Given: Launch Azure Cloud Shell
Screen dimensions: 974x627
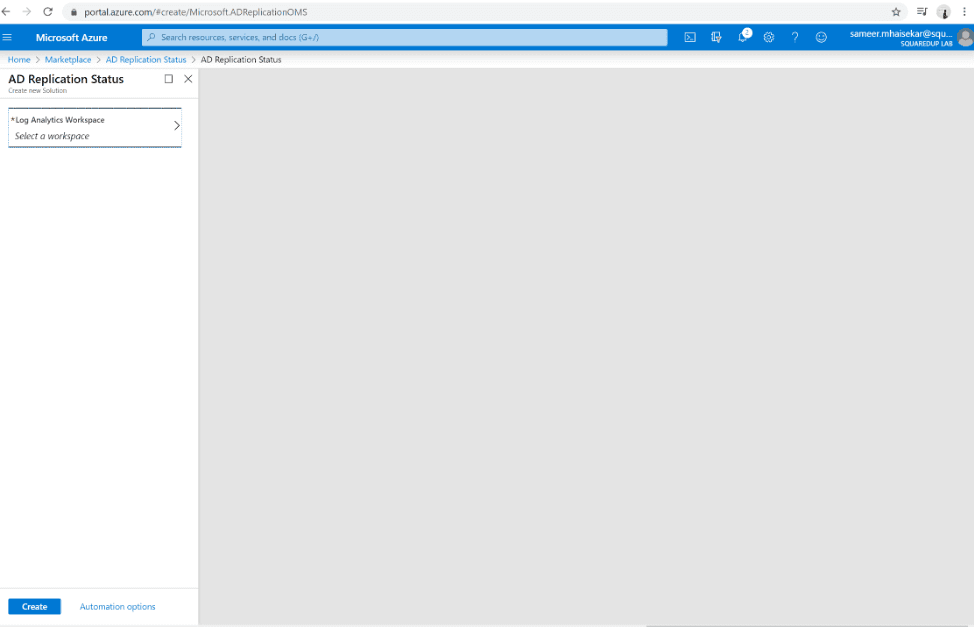Looking at the screenshot, I should click(x=690, y=37).
